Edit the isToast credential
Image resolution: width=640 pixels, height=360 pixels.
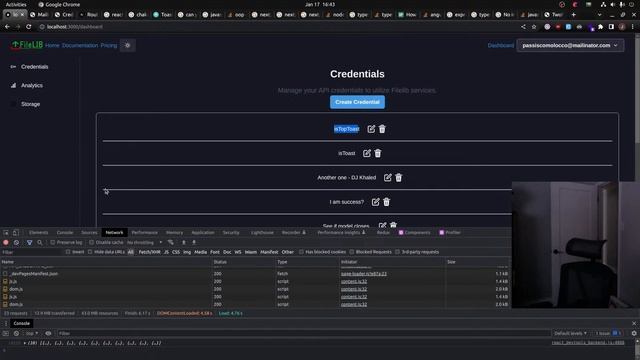click(367, 153)
